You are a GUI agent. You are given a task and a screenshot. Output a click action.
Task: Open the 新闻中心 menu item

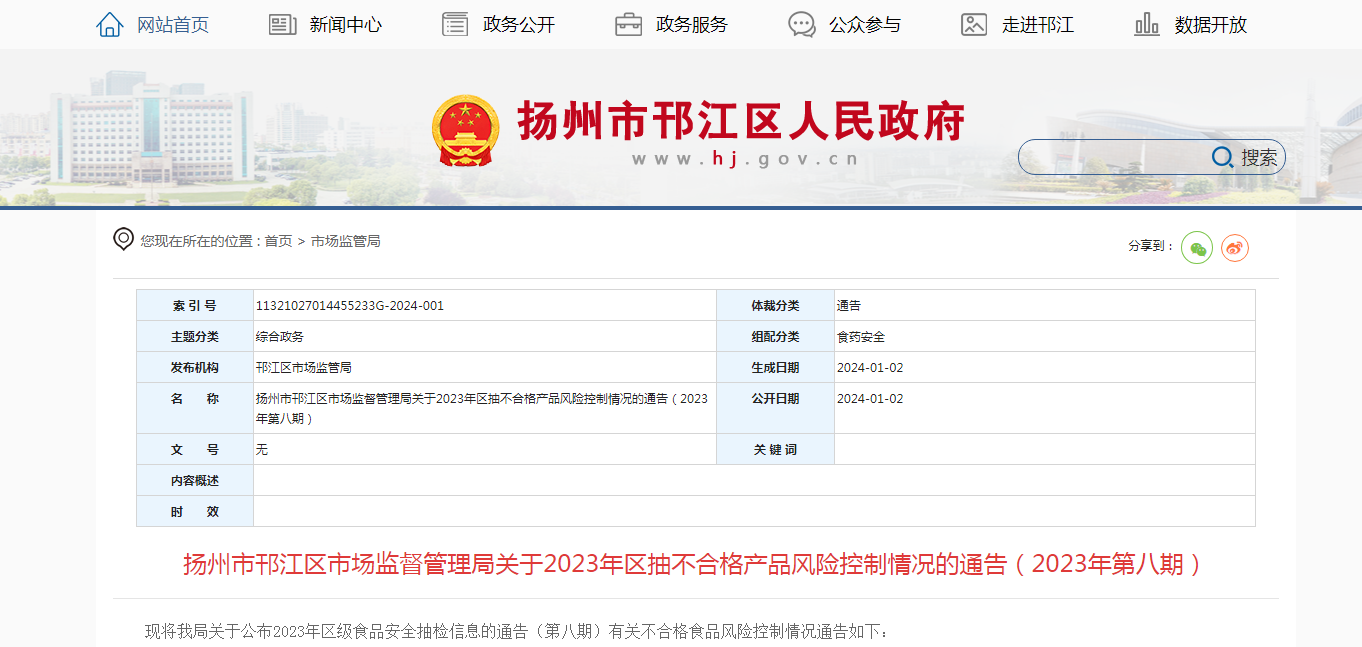tap(345, 25)
